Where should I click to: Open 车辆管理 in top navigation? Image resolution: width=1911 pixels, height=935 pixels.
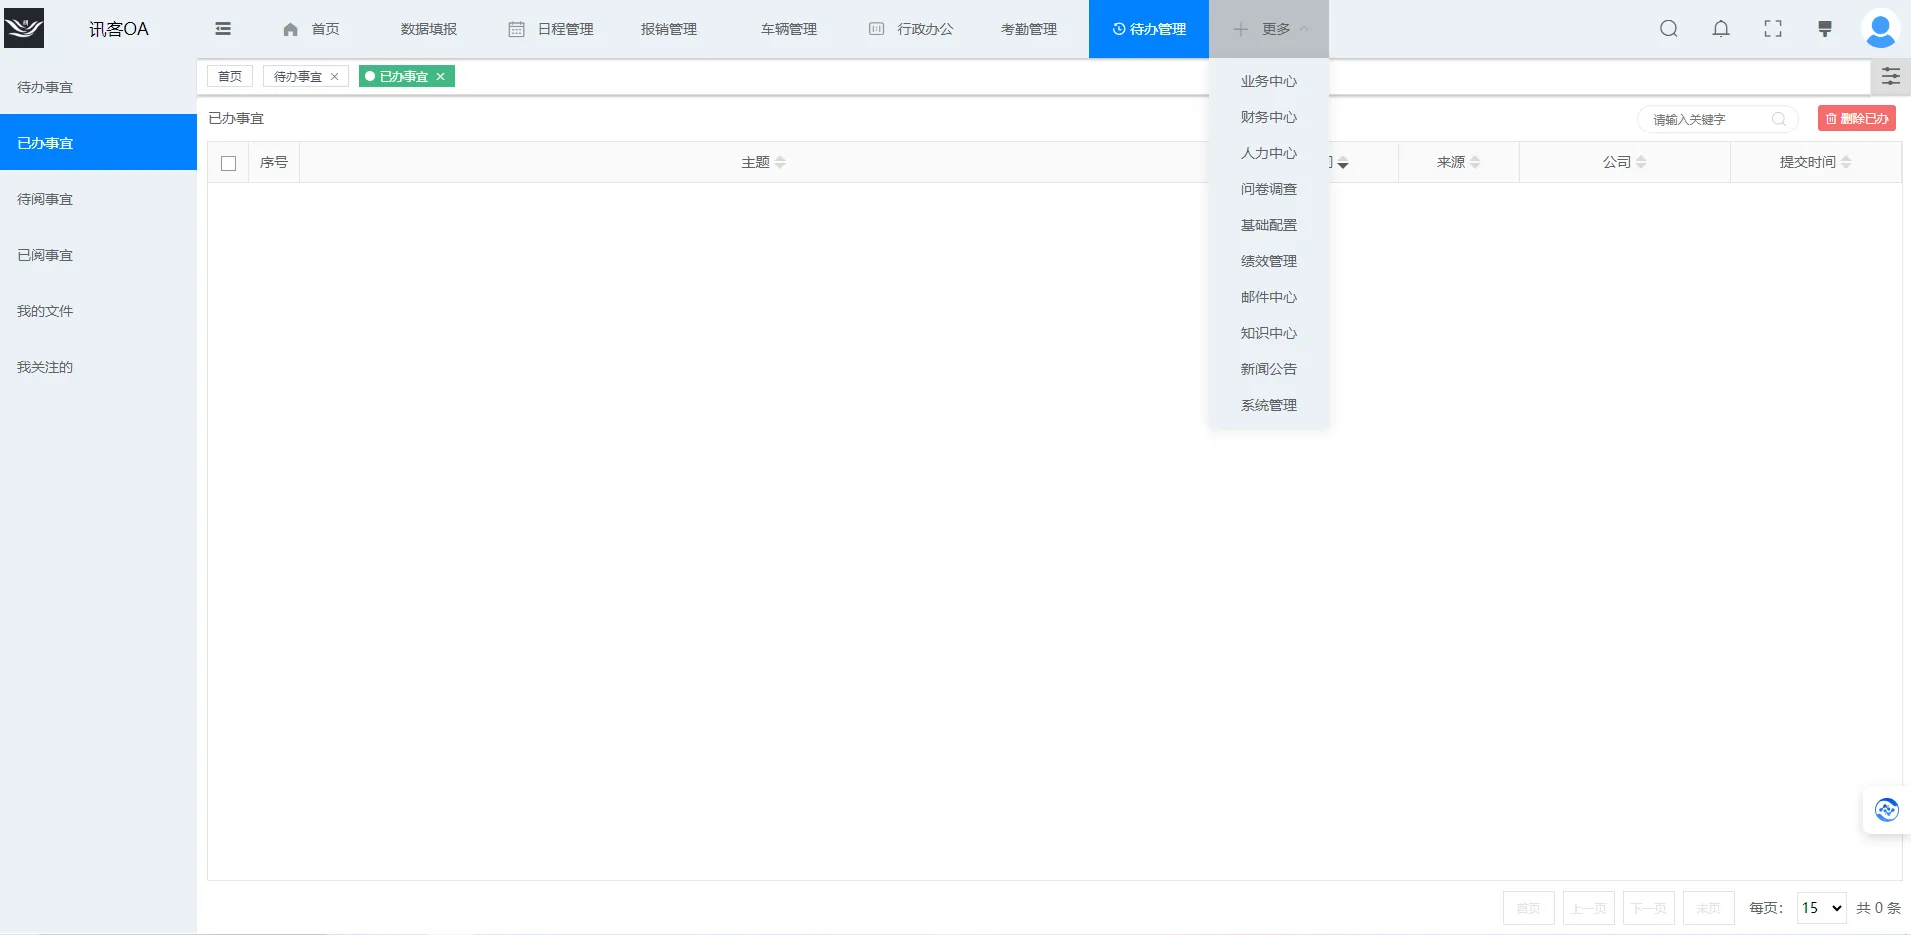789,29
